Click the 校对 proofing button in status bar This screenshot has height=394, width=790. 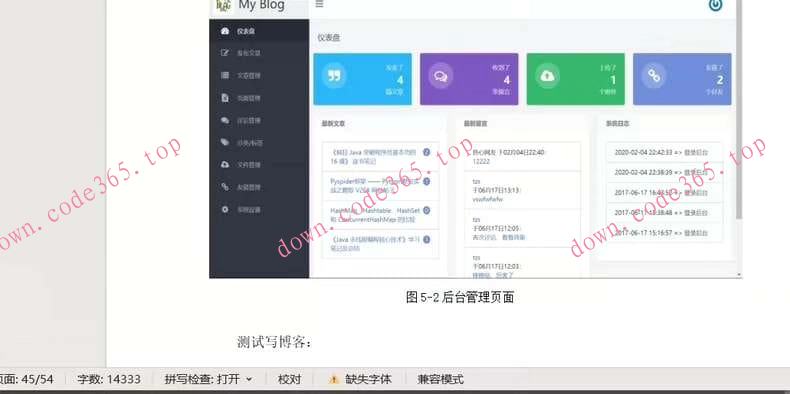point(289,379)
